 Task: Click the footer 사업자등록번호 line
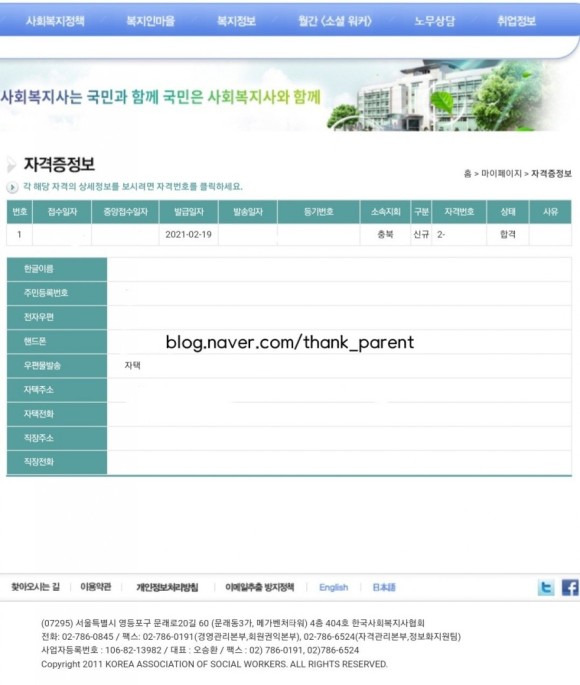(x=200, y=650)
